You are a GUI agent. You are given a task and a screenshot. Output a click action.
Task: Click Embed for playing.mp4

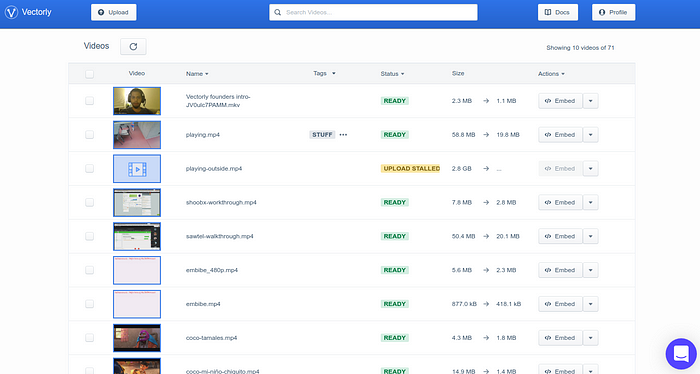point(560,135)
